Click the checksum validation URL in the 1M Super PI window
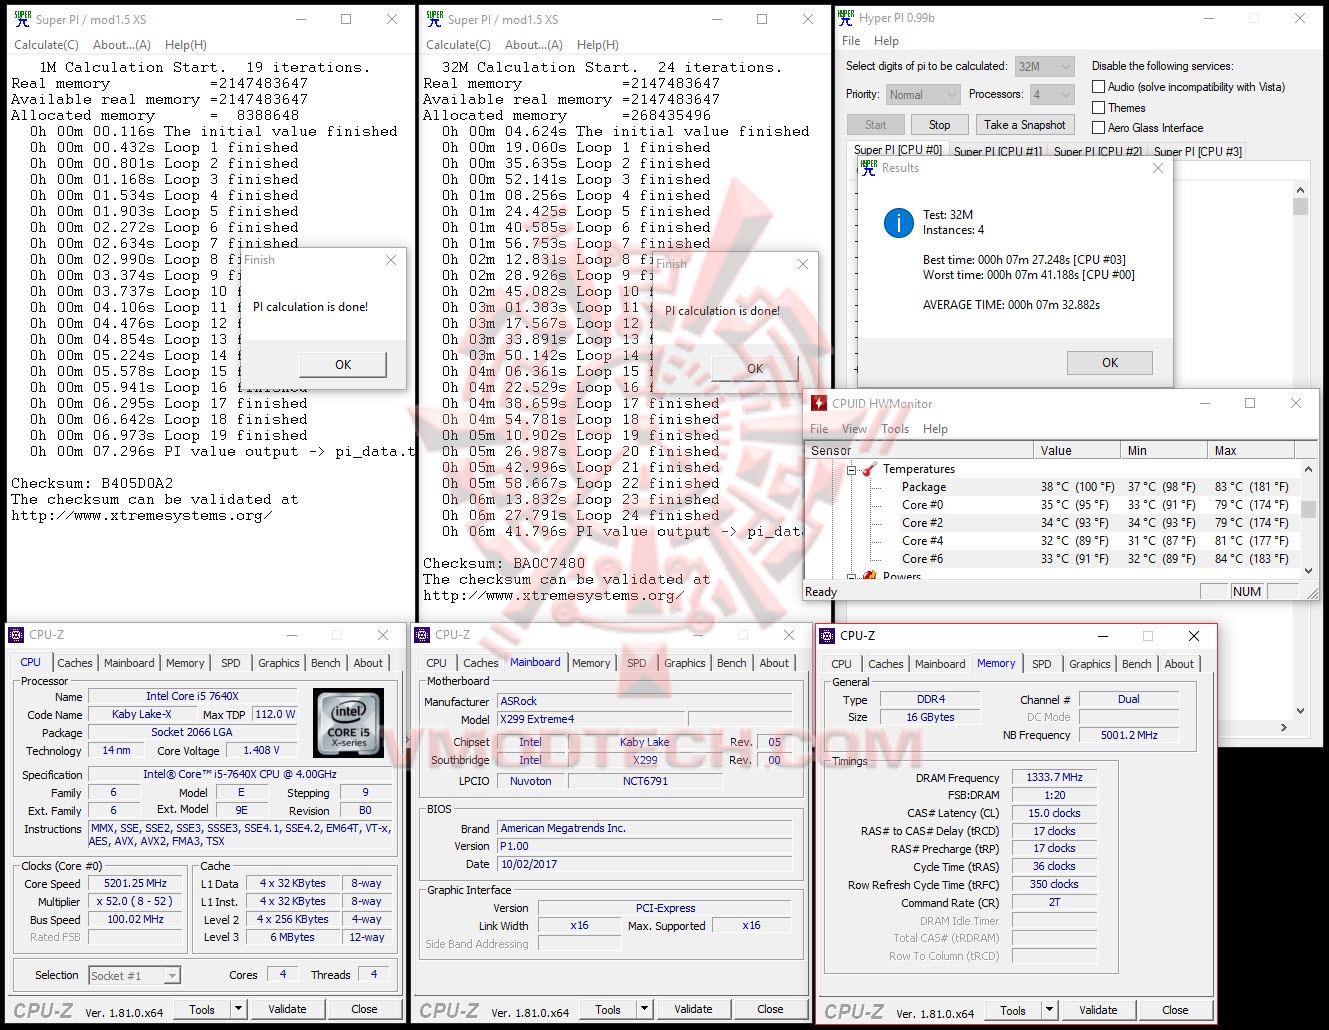Screen dimensions: 1329x1030 (x=142, y=516)
